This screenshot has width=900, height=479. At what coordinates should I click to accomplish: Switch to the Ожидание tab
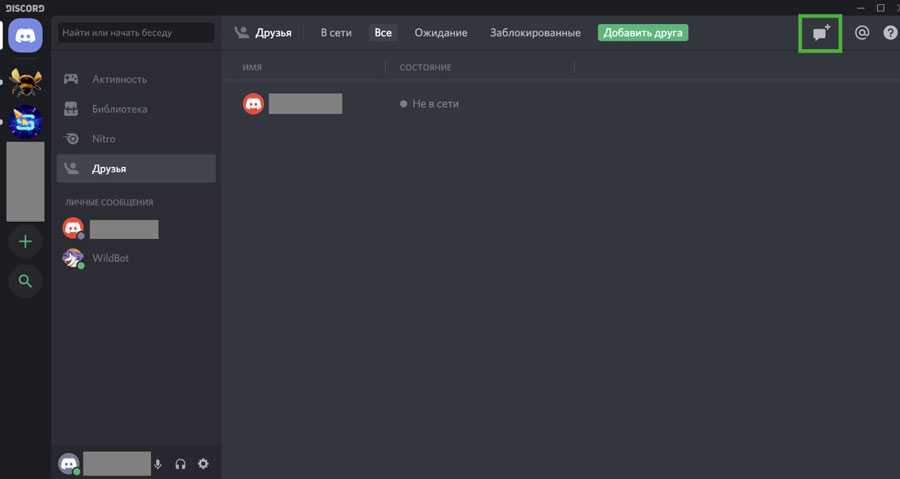tap(441, 33)
